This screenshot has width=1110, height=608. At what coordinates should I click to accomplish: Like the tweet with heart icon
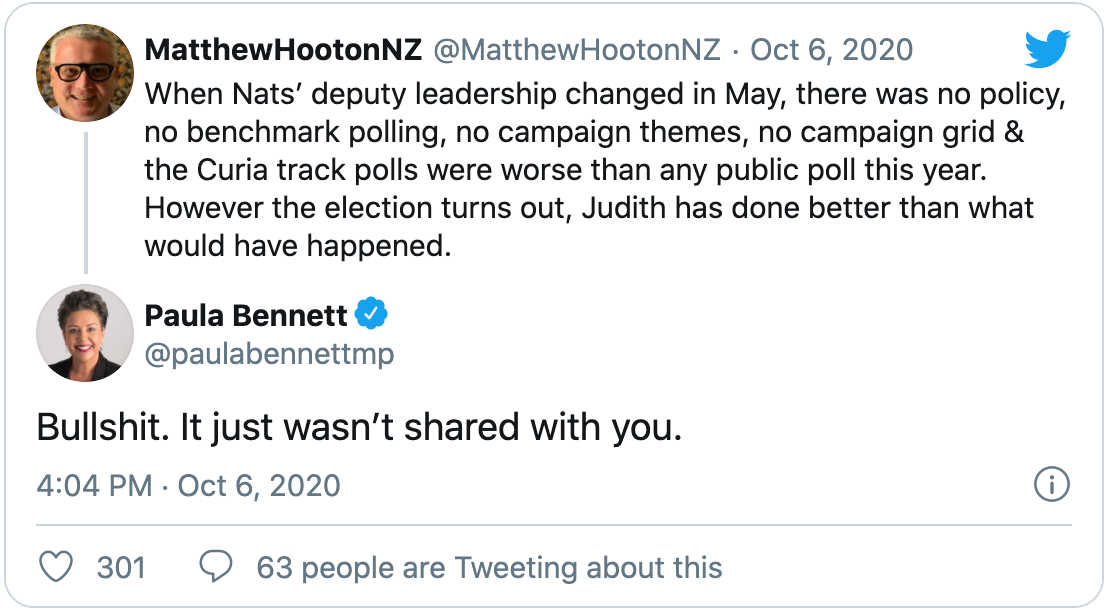pyautogui.click(x=55, y=567)
